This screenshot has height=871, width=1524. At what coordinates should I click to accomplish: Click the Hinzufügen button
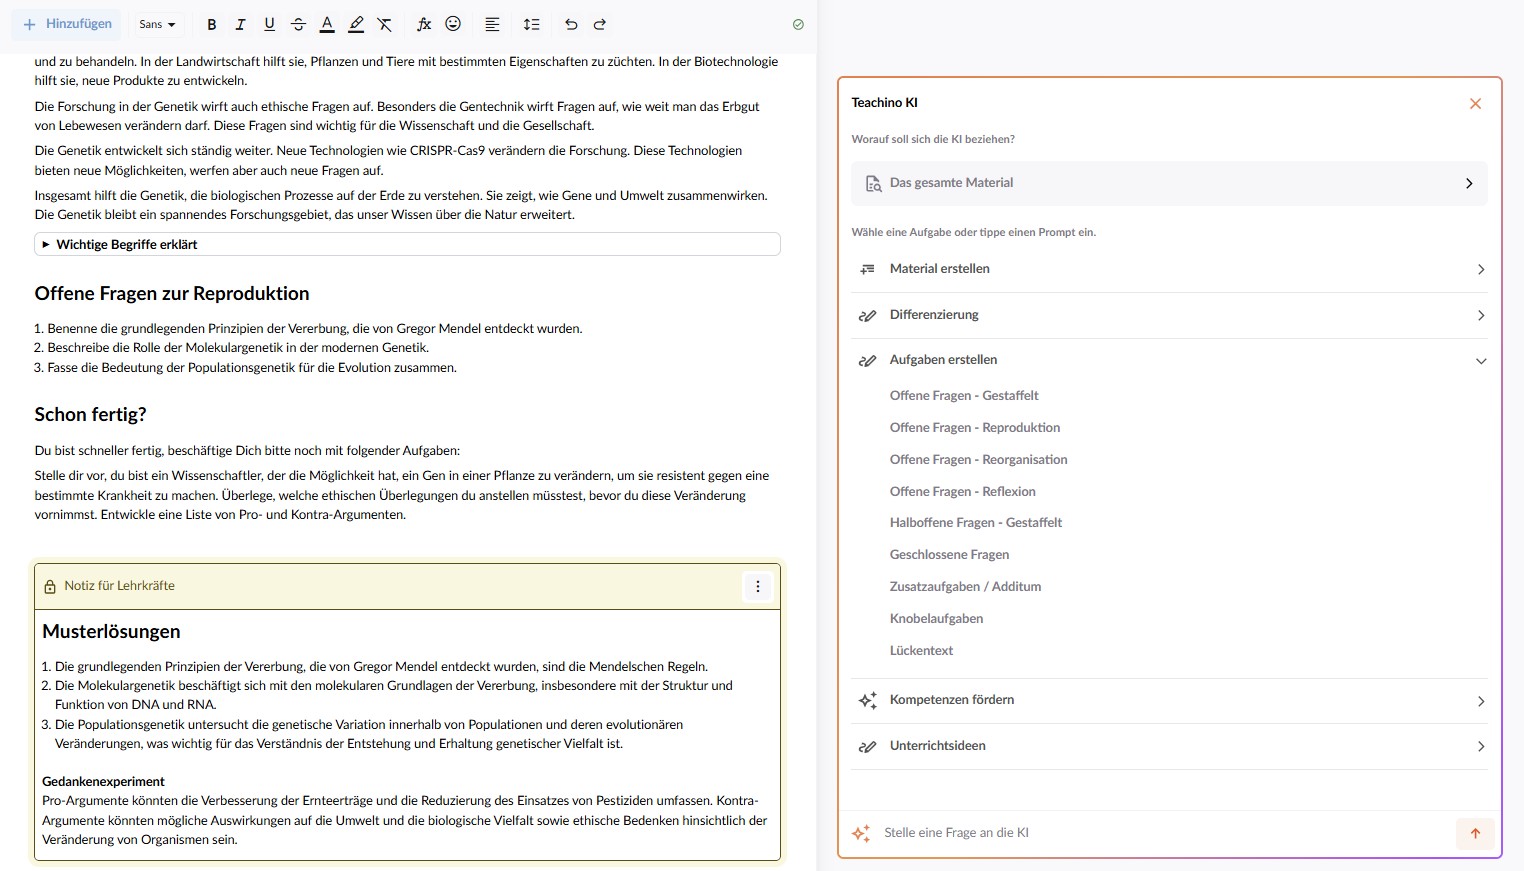(x=67, y=24)
